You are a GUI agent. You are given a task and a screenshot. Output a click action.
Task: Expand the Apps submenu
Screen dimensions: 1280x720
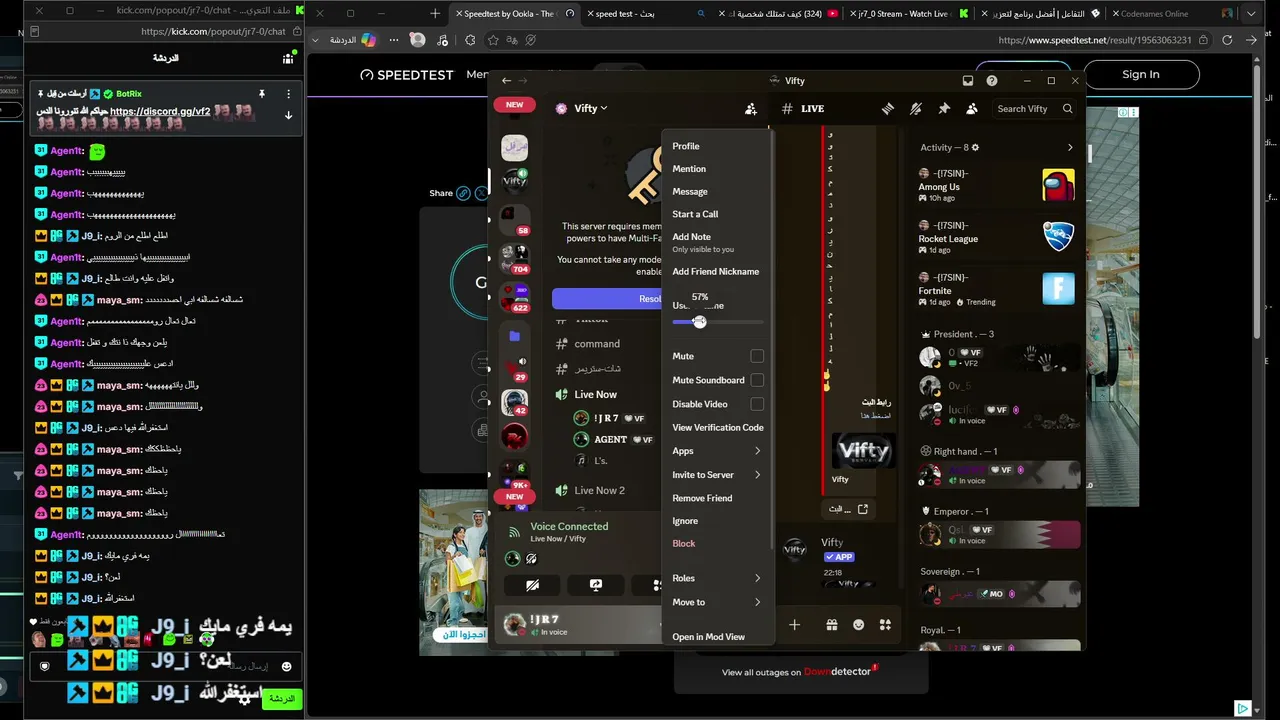click(718, 451)
